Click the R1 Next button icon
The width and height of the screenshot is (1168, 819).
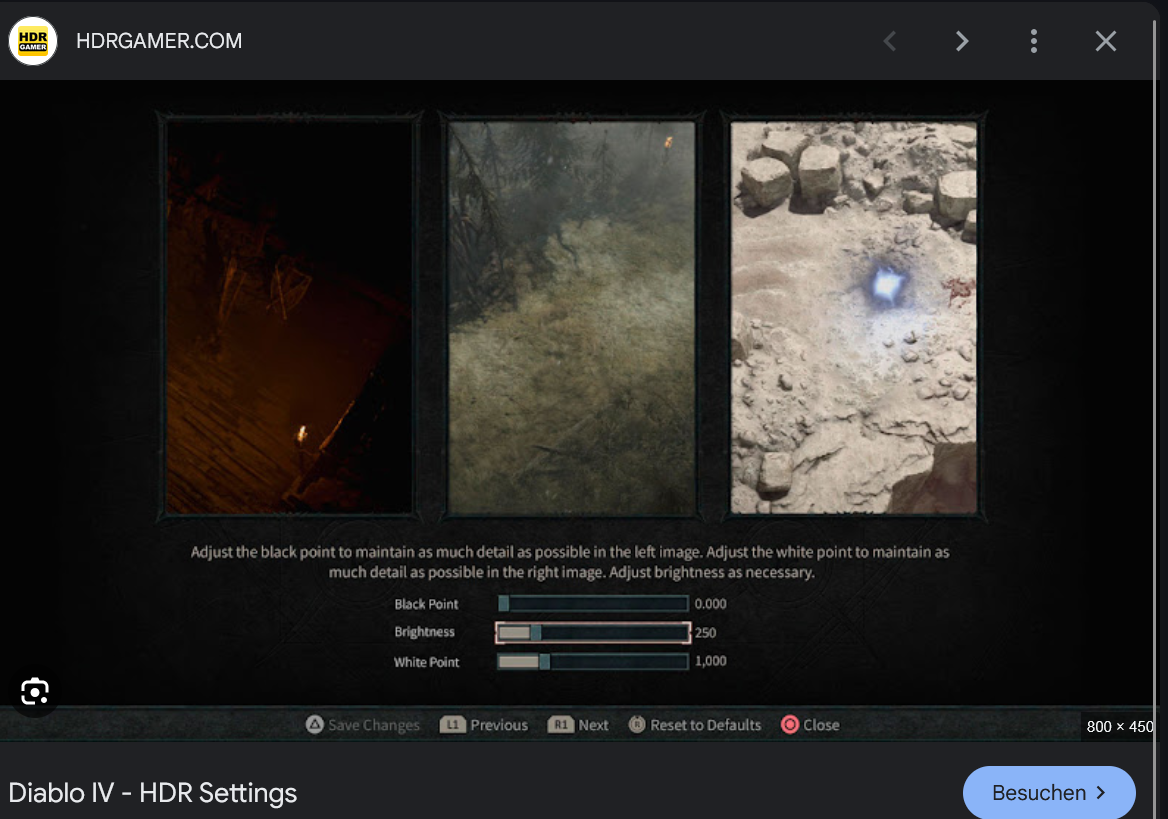tap(561, 724)
